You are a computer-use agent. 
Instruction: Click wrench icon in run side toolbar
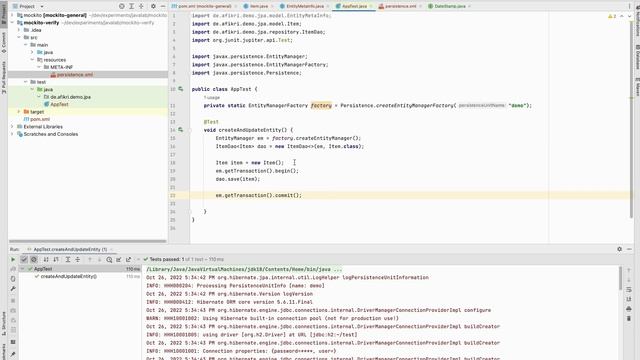tap(13, 289)
